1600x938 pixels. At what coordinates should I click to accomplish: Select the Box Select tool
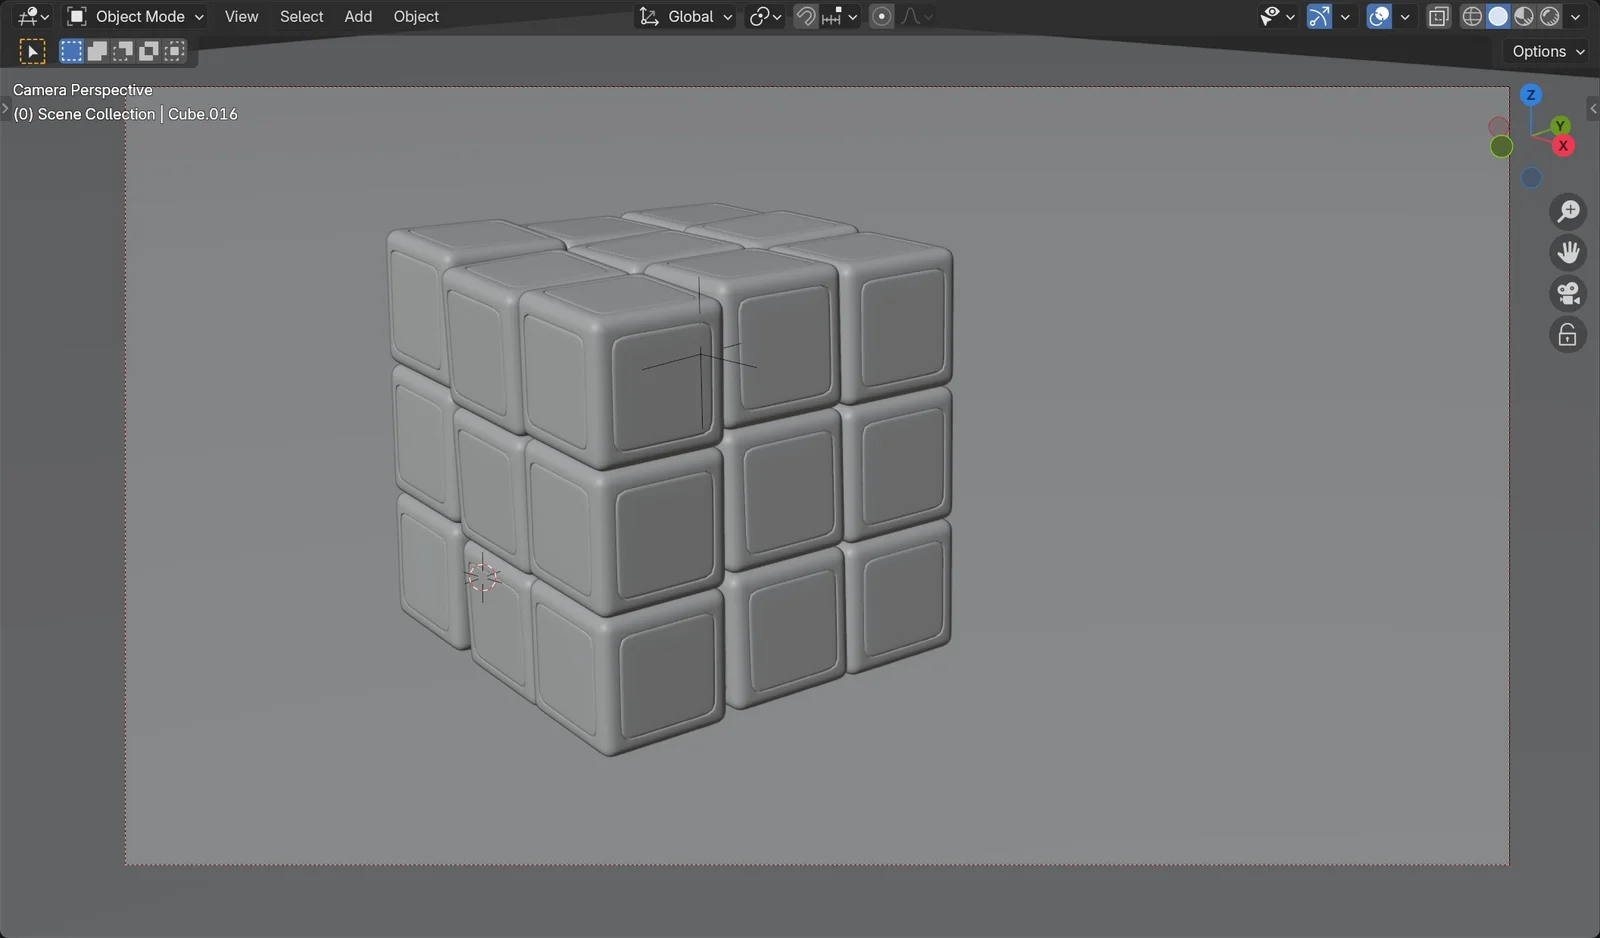pos(70,51)
